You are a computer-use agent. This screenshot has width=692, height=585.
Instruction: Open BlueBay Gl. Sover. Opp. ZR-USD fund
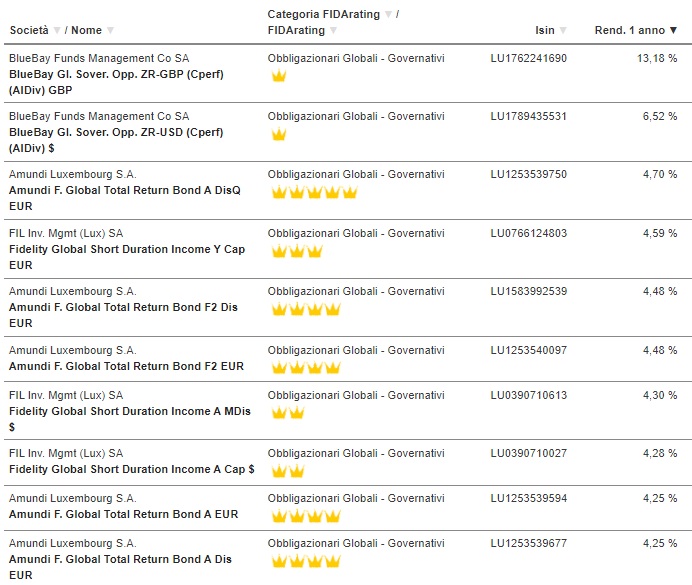(117, 140)
